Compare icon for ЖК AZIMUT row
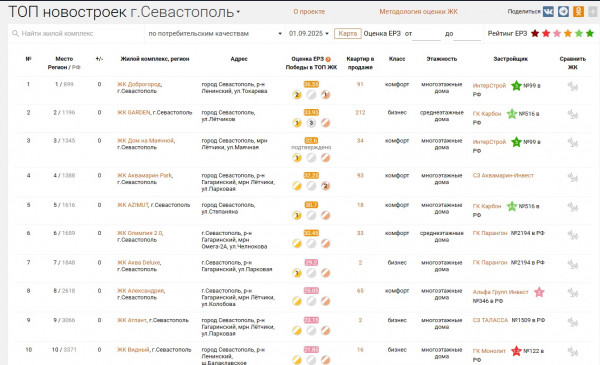Viewport: 600px width, 365px height. [x=572, y=207]
